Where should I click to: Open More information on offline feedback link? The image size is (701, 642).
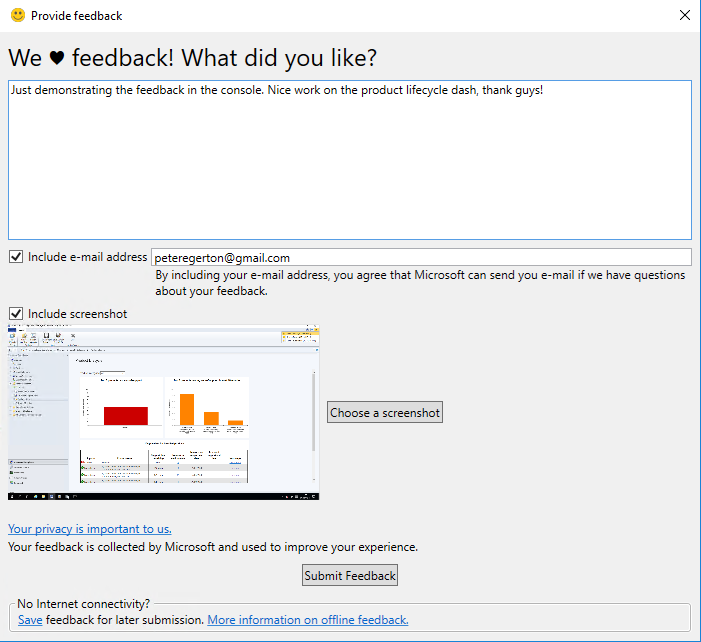click(308, 620)
